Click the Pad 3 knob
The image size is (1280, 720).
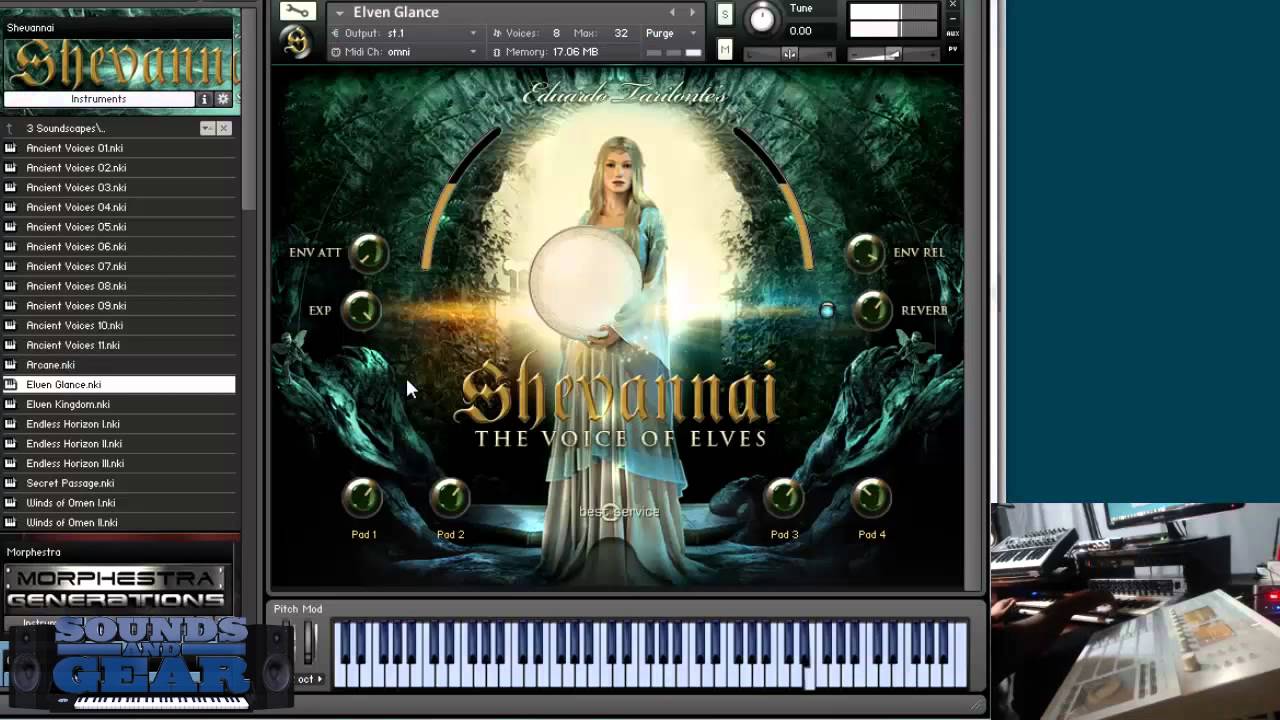[784, 498]
